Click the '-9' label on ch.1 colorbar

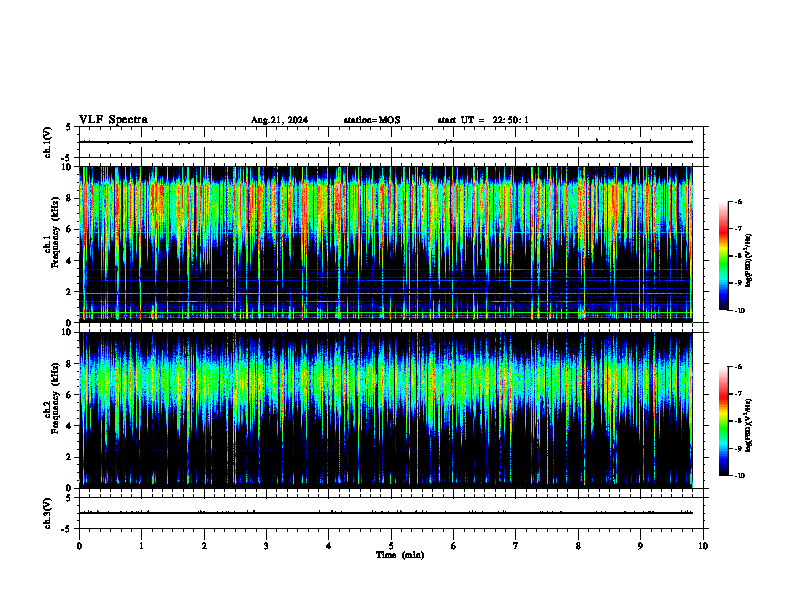[738, 283]
